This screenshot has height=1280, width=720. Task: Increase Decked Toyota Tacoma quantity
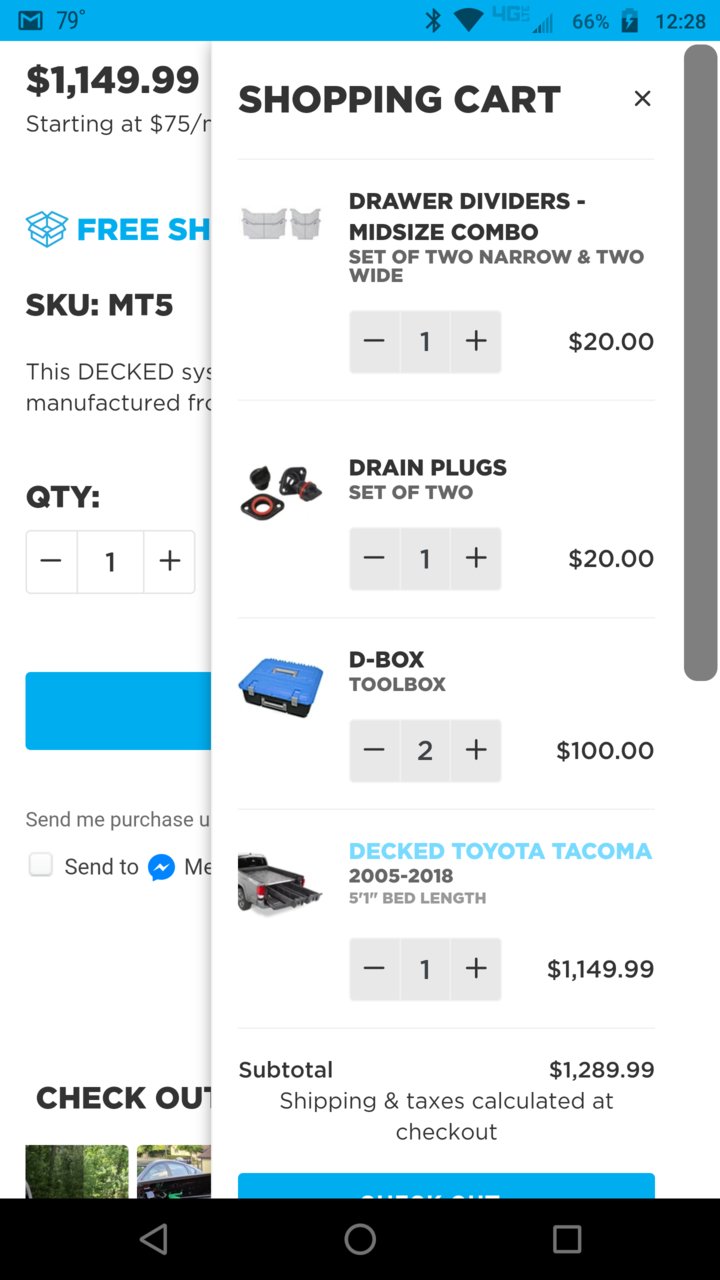[476, 968]
